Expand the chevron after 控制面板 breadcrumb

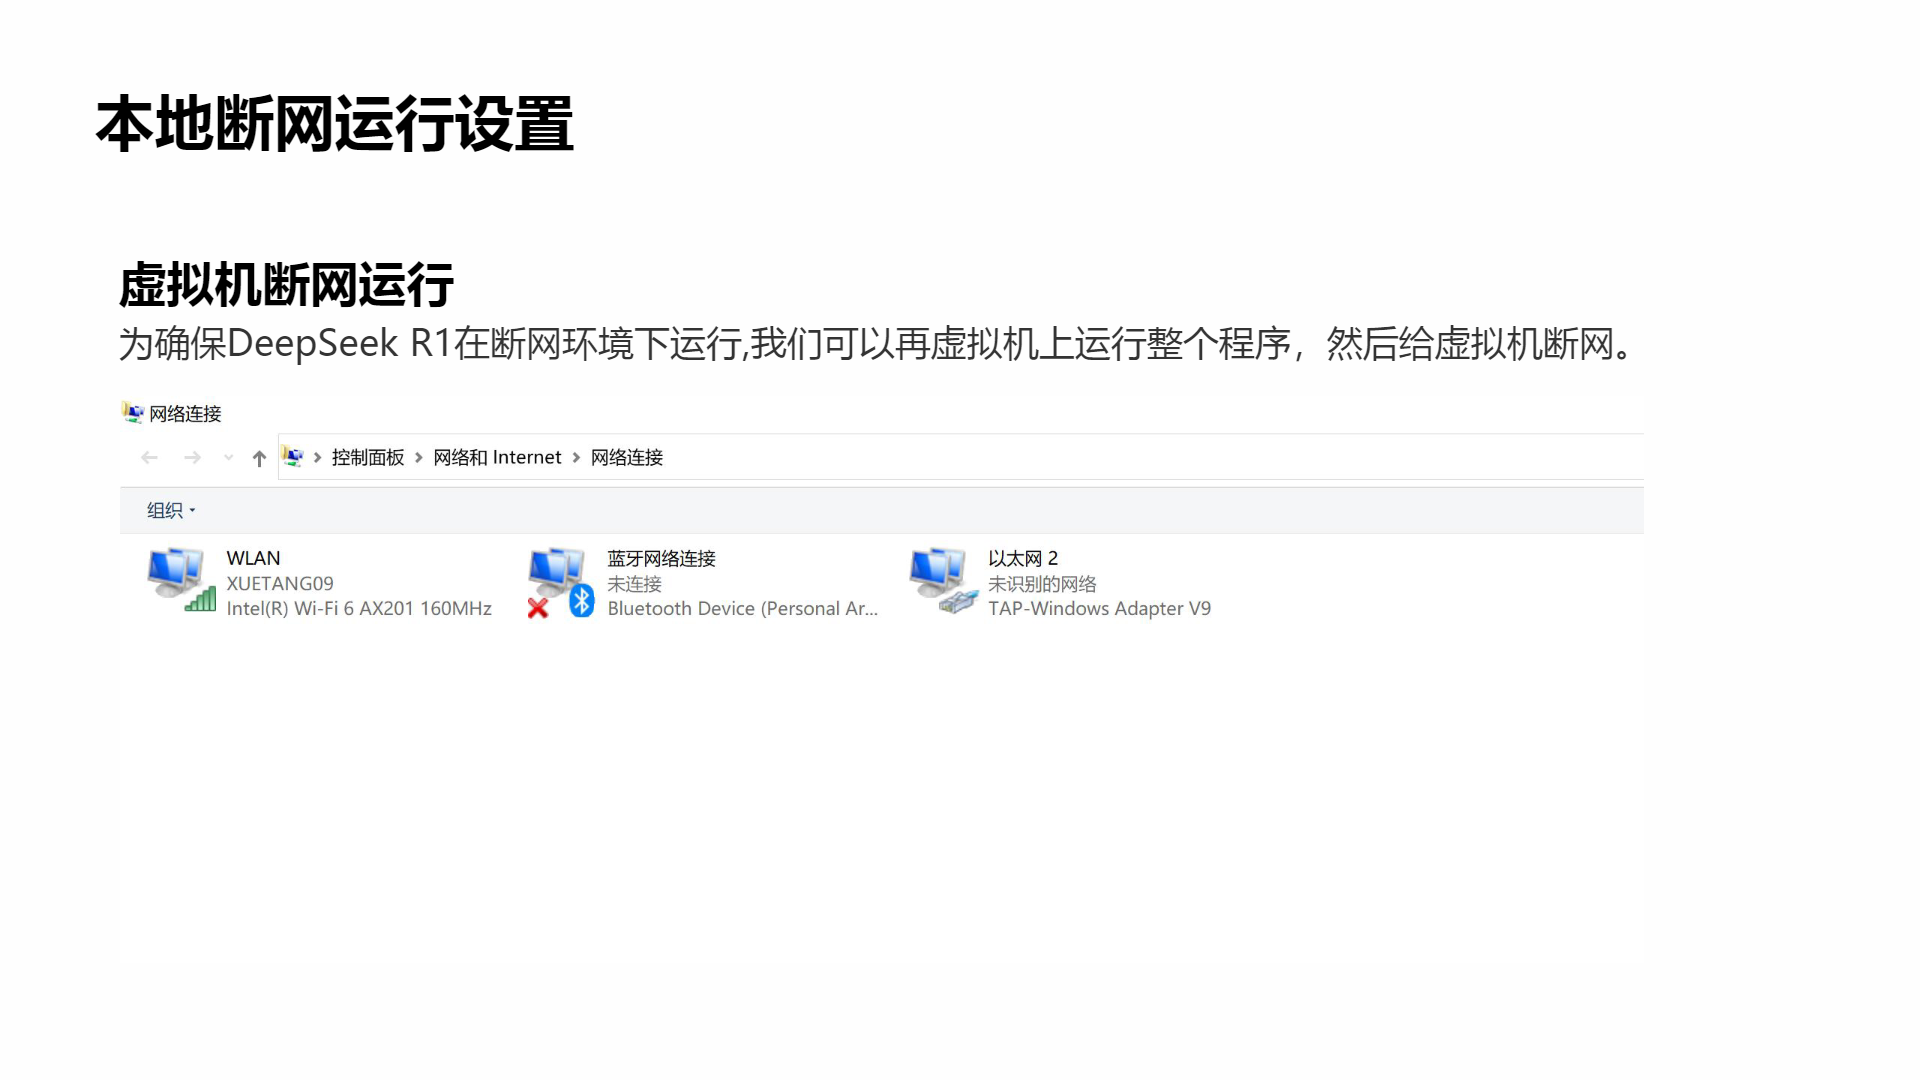point(419,457)
